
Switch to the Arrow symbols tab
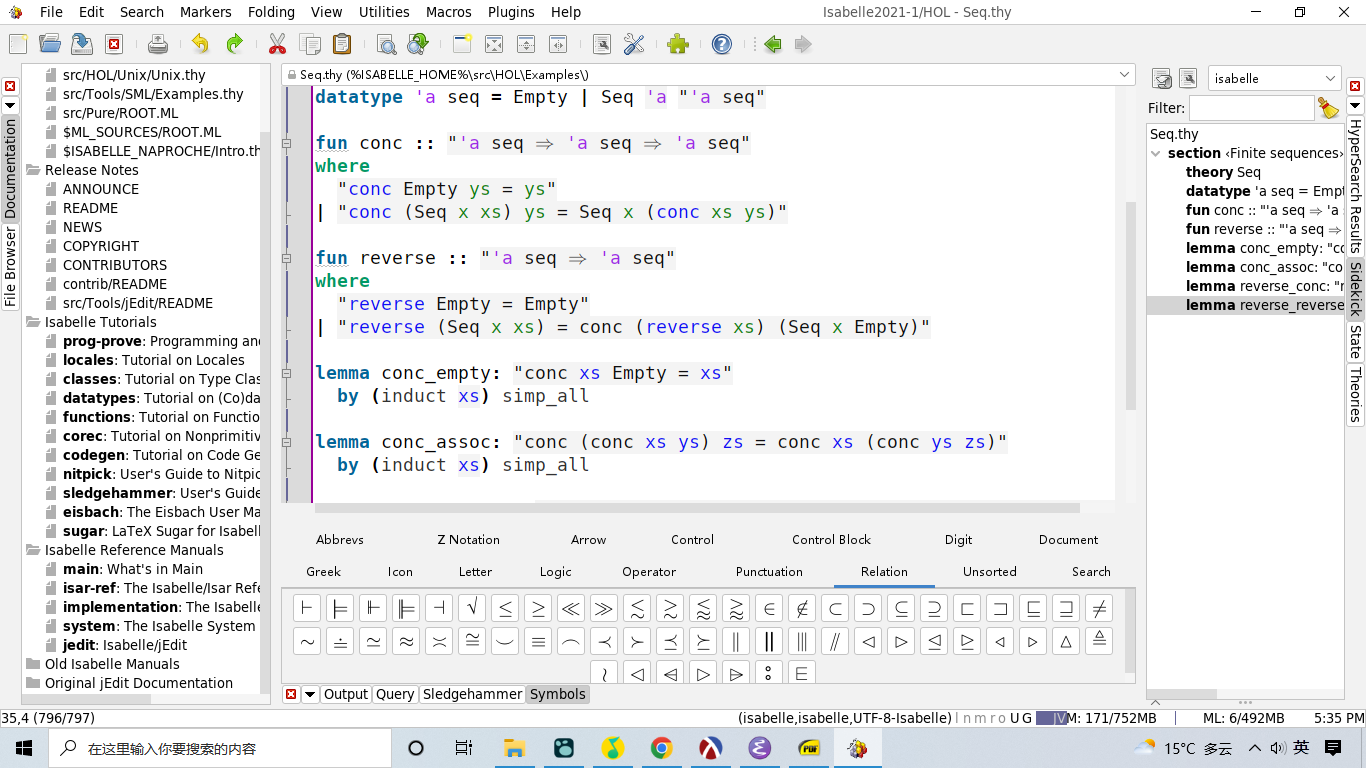coord(588,540)
